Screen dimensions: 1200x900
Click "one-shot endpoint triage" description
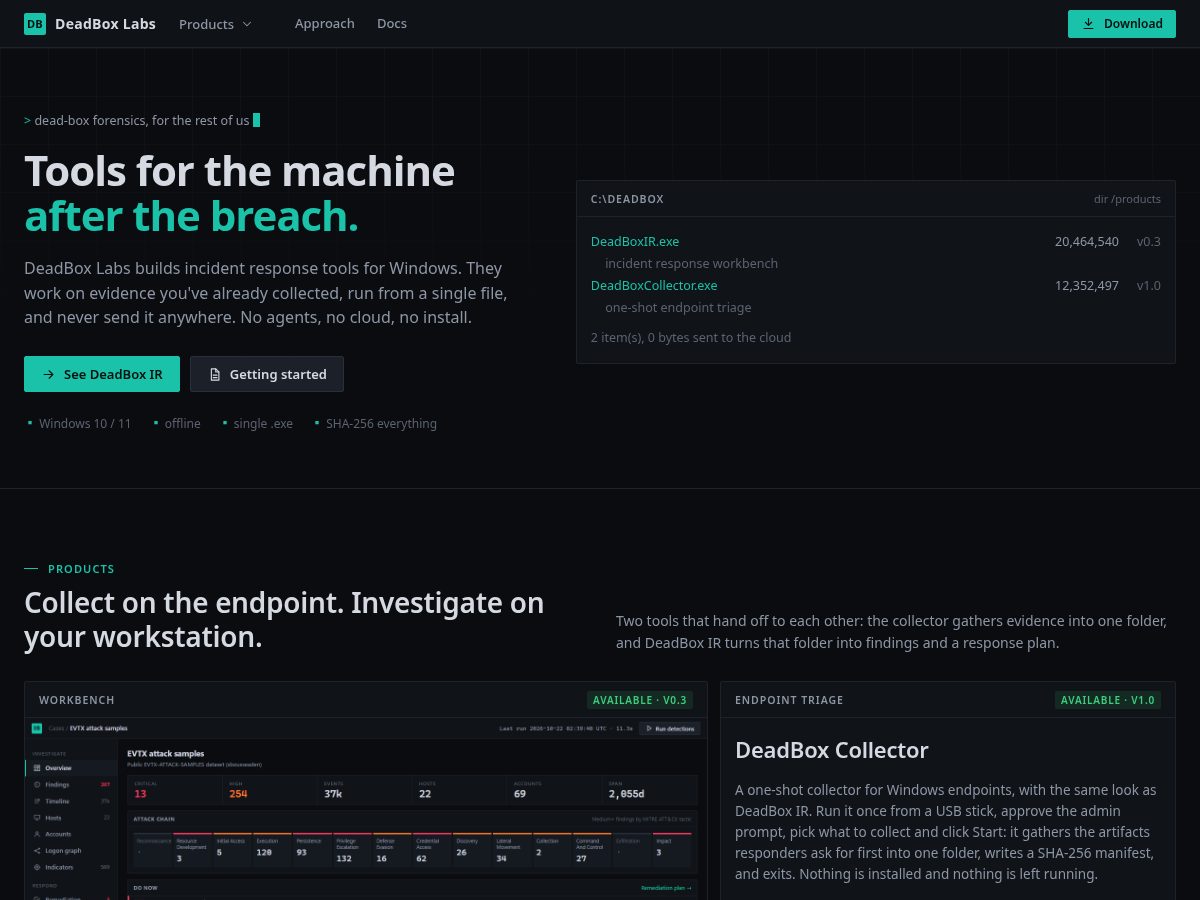coord(678,307)
